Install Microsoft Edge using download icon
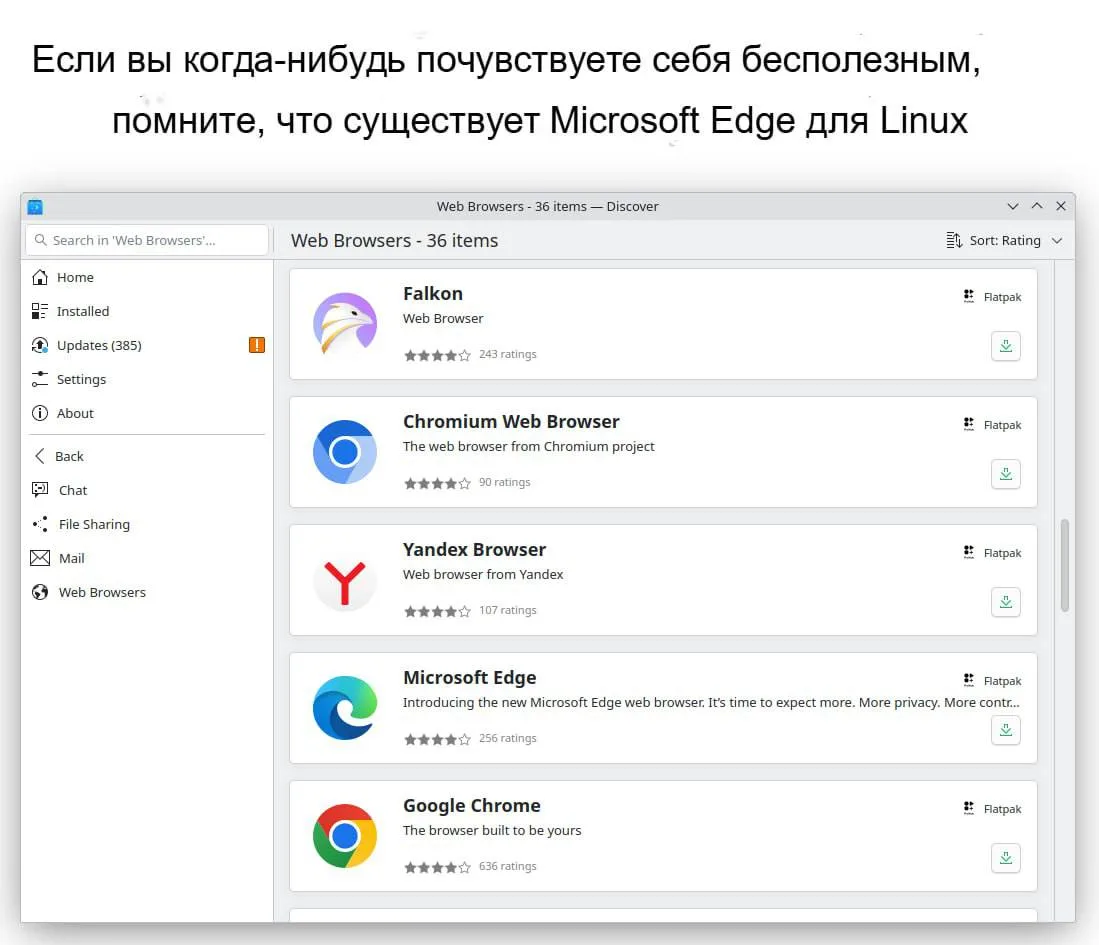Image resolution: width=1099 pixels, height=945 pixels. [1005, 730]
